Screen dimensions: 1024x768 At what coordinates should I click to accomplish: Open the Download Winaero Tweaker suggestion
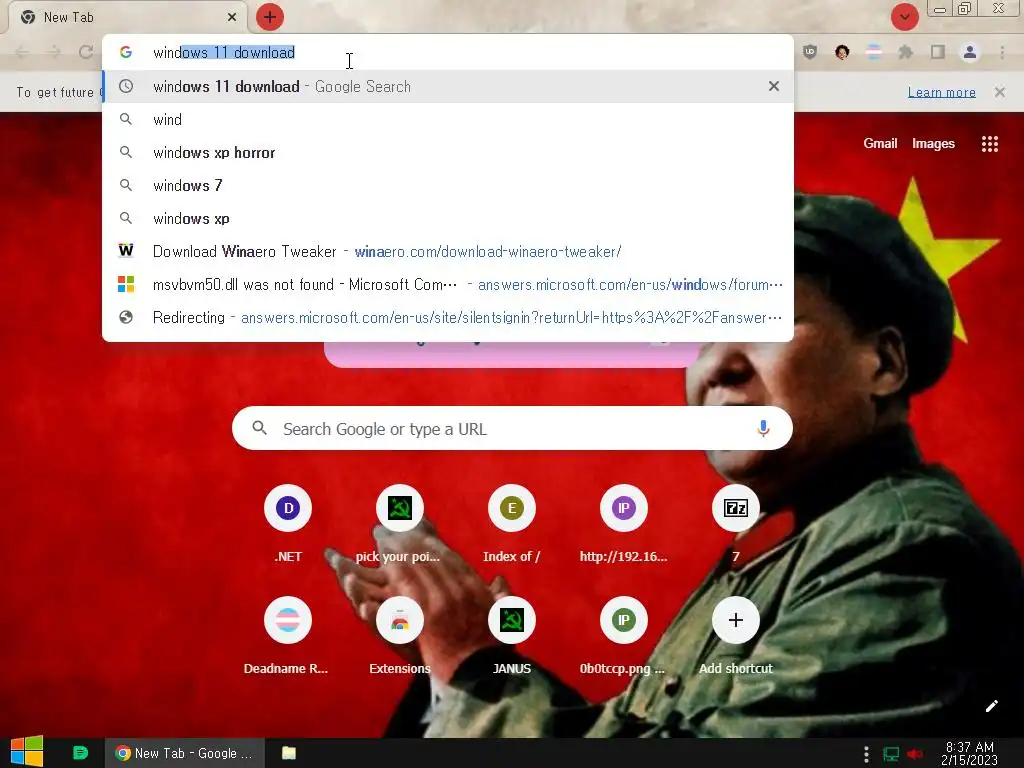(x=448, y=251)
